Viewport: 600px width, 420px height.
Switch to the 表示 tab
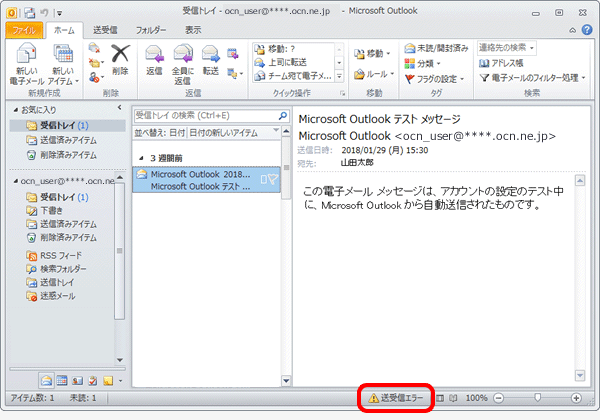click(193, 30)
